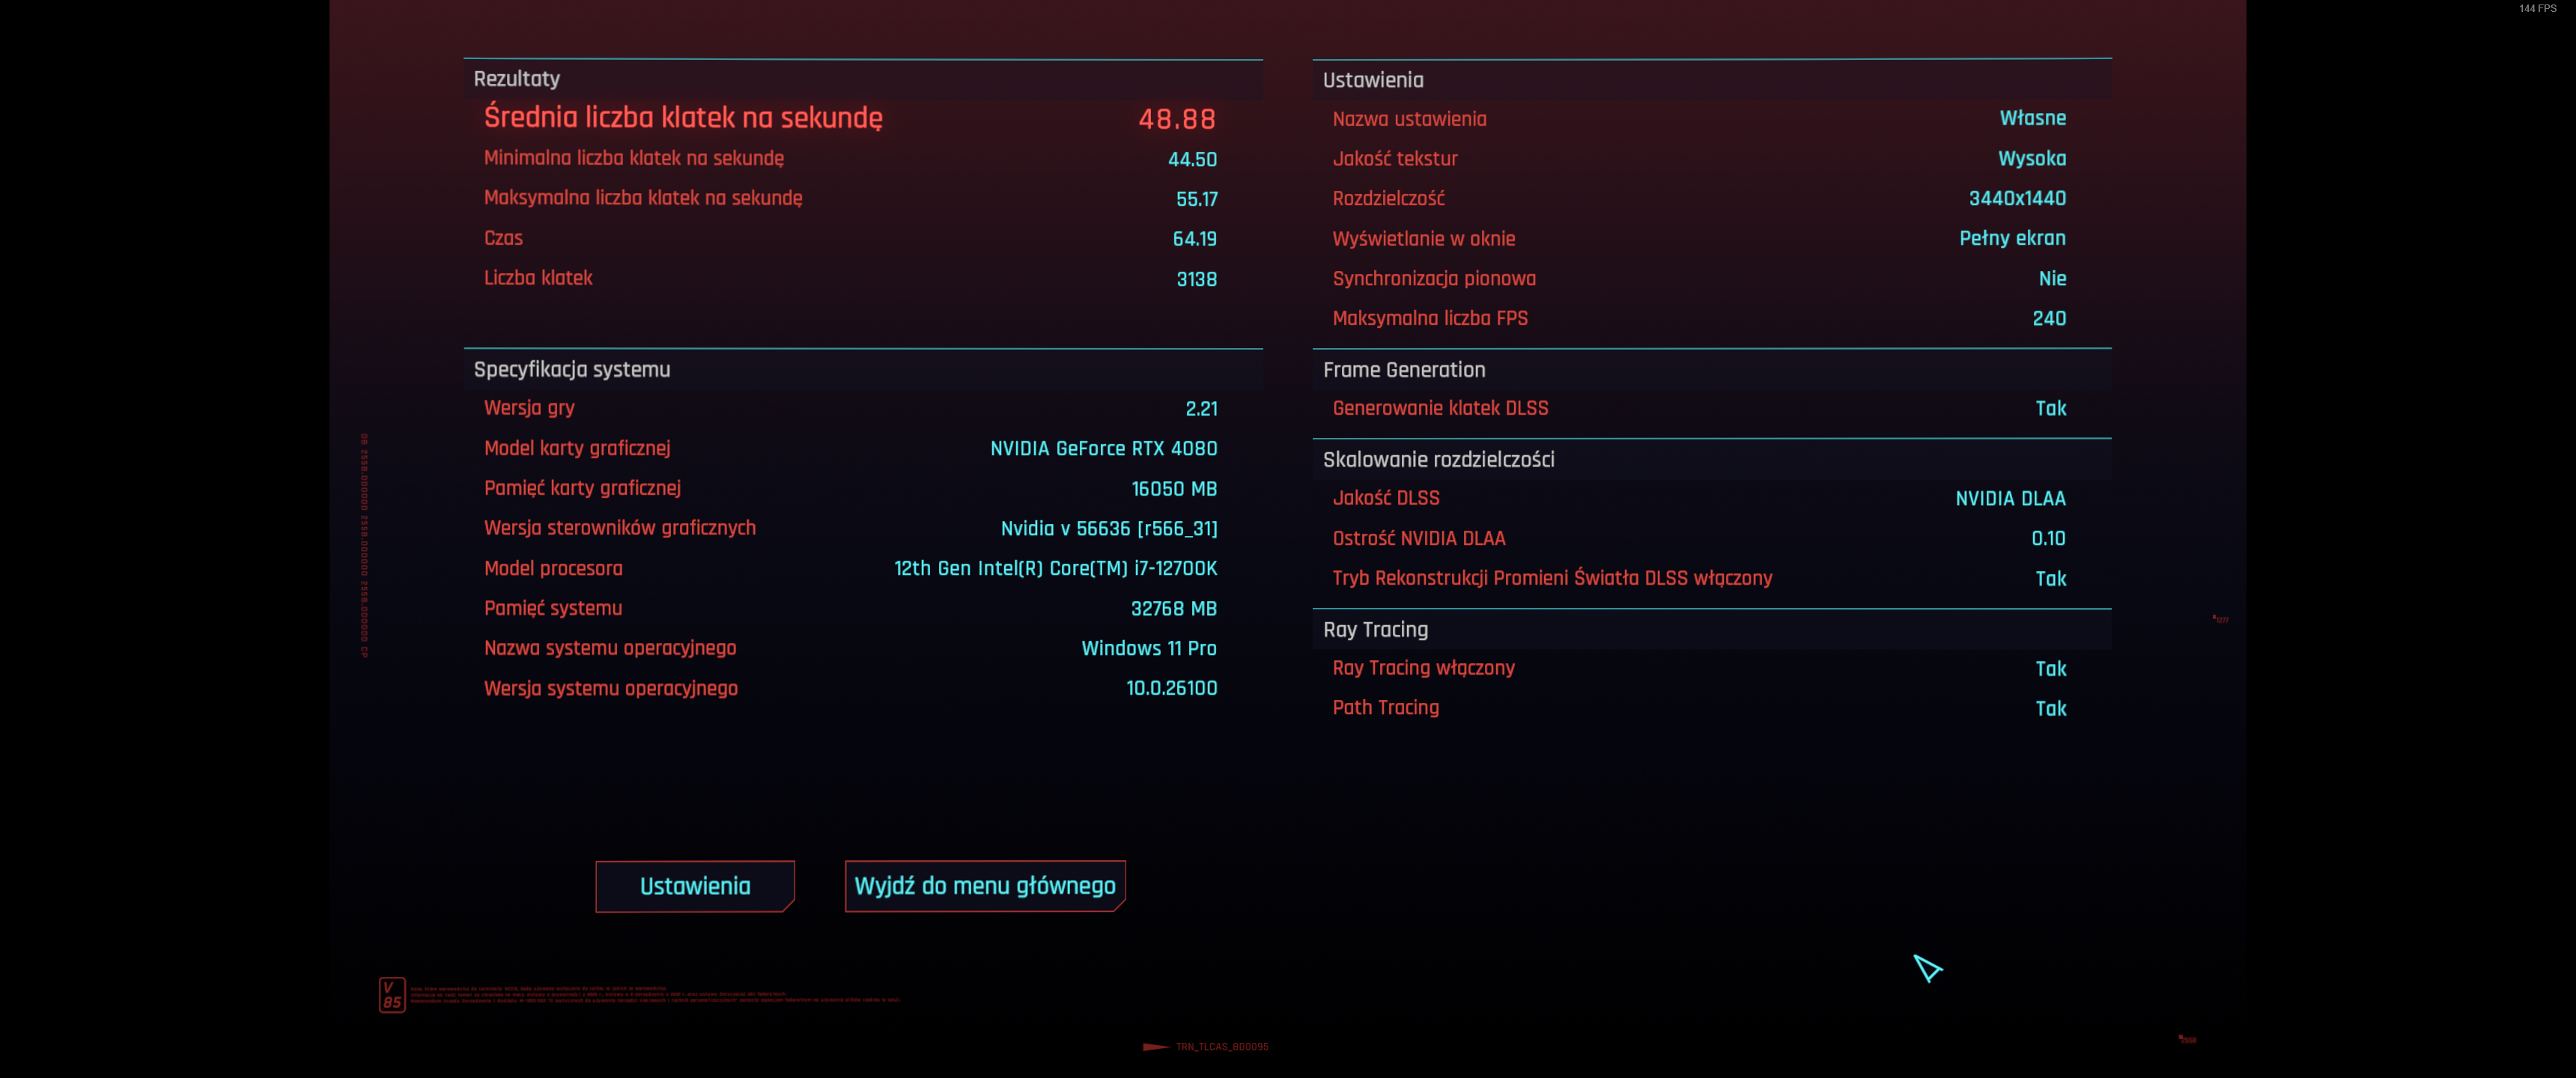Click the Frame Generation section heading

click(x=1404, y=370)
